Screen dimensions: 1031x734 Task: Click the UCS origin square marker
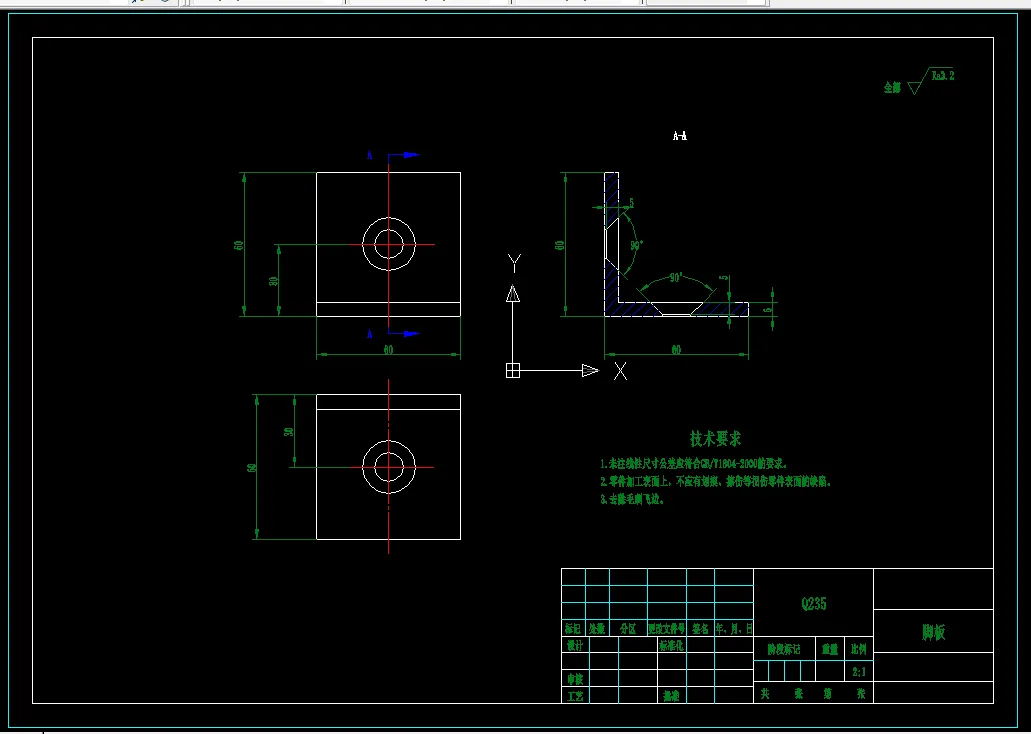point(513,371)
